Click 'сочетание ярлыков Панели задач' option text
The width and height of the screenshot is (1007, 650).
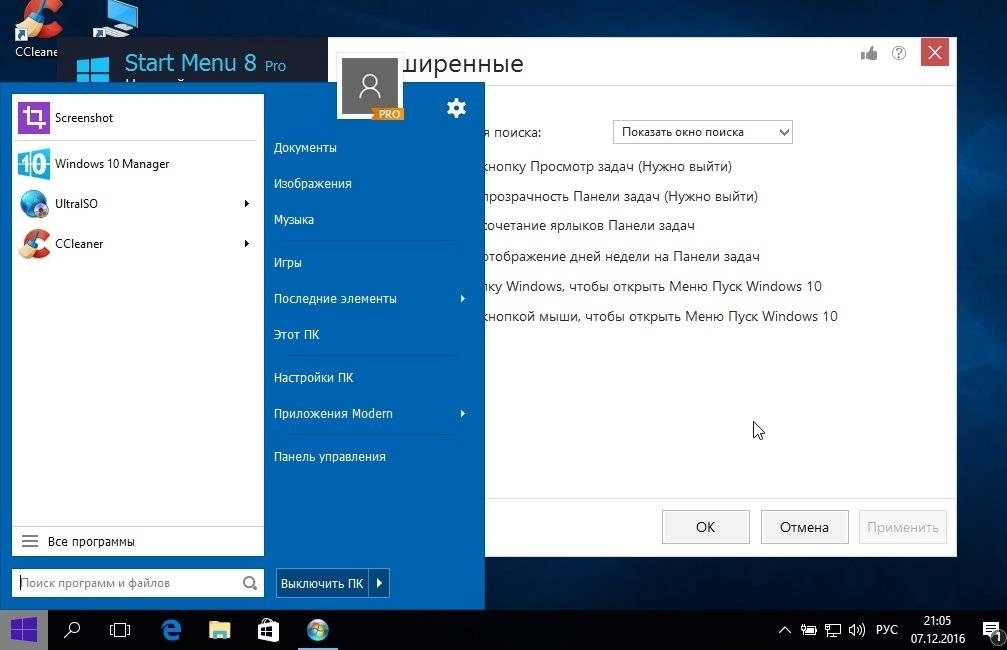click(588, 225)
